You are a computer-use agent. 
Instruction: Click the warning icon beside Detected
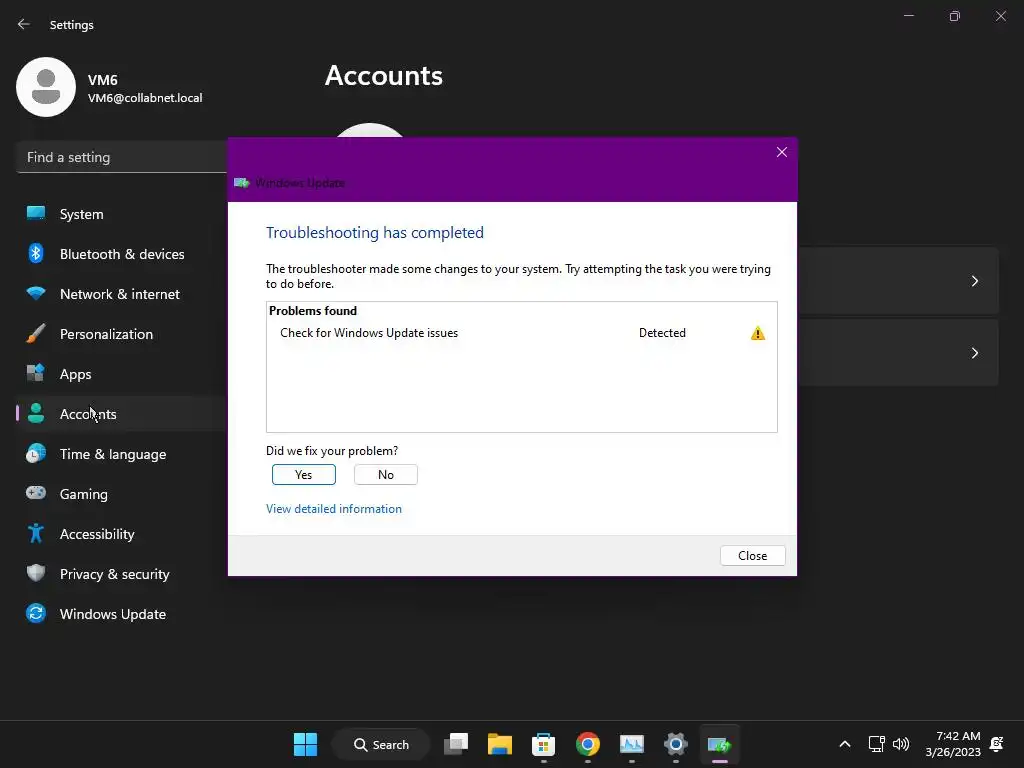click(x=758, y=334)
